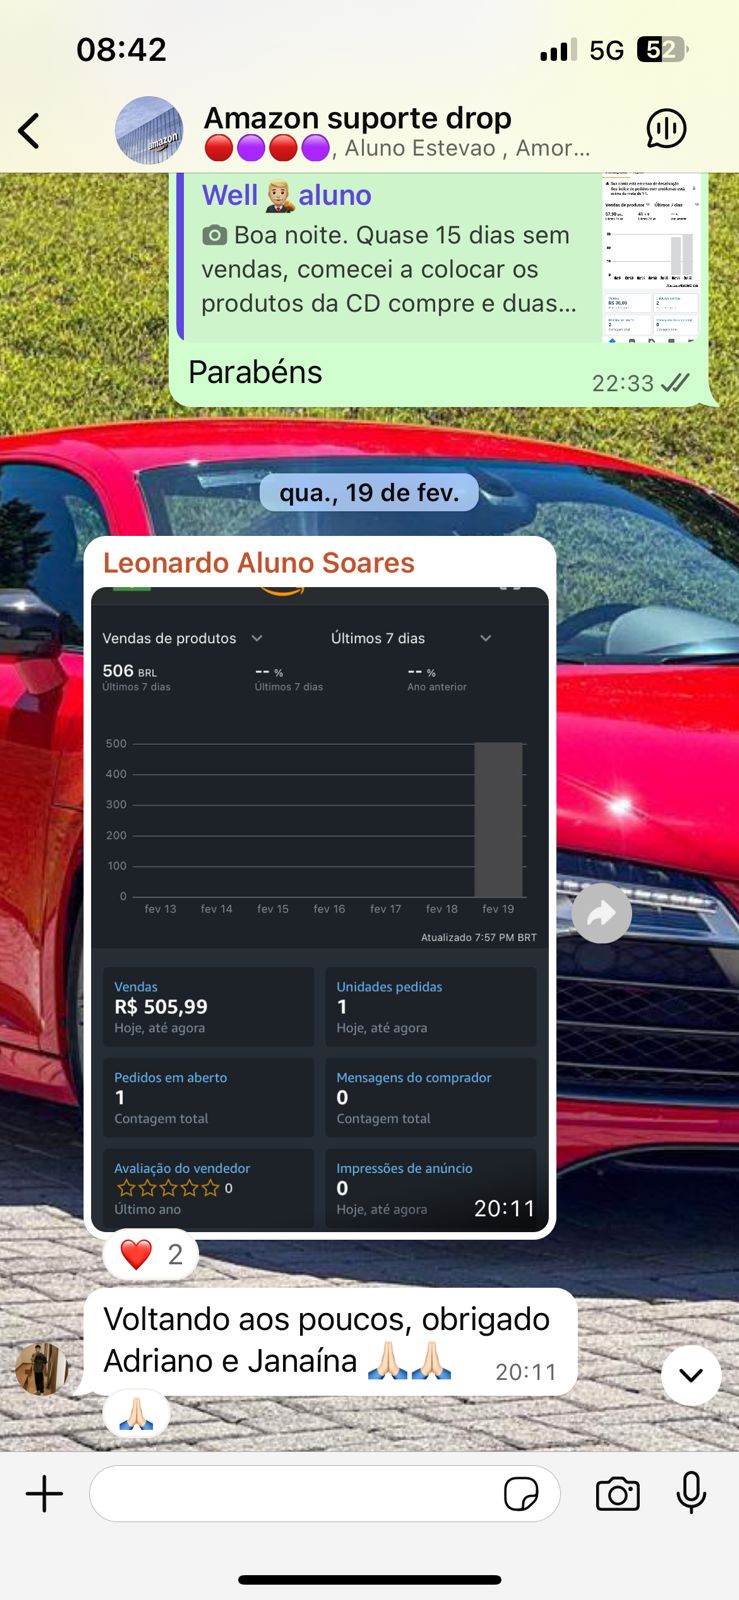This screenshot has width=739, height=1600.
Task: Tap the microphone to record audio
Action: (691, 1493)
